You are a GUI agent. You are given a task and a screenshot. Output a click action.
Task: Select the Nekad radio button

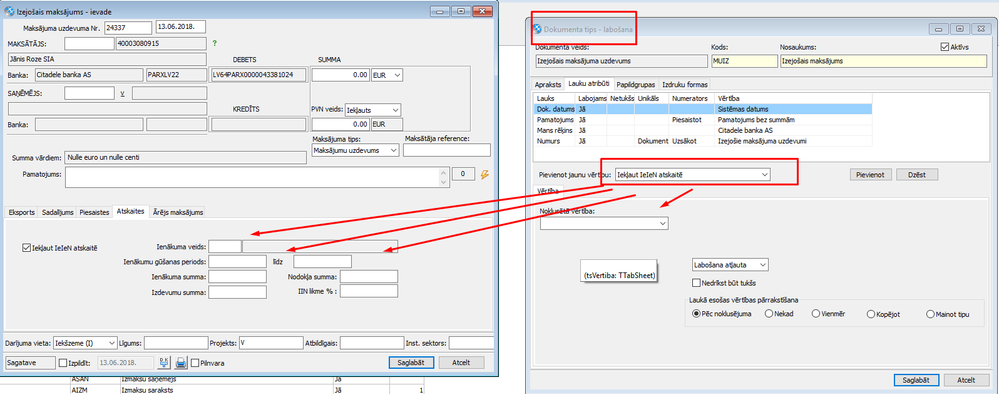pos(769,314)
